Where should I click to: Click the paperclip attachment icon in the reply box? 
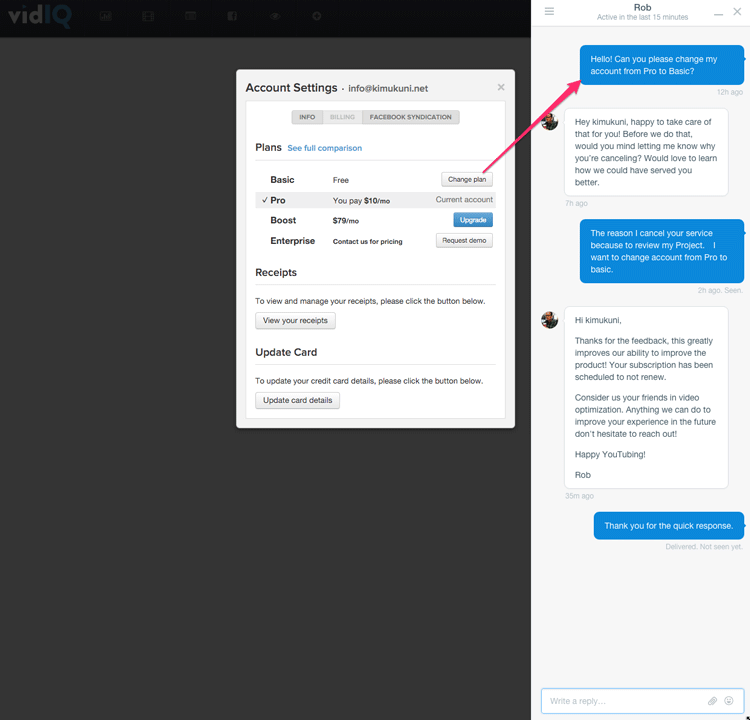(x=713, y=701)
